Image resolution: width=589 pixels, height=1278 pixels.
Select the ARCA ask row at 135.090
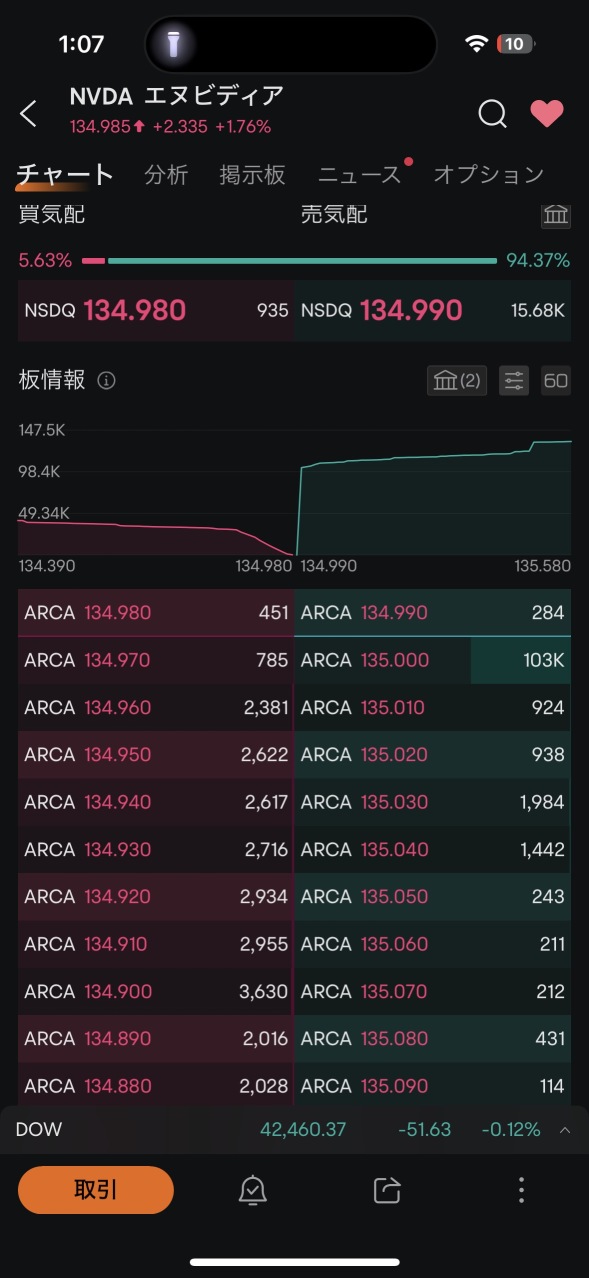433,1086
